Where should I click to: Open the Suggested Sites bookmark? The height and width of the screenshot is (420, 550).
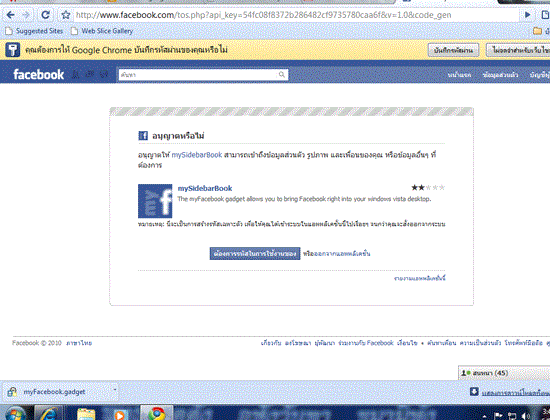[34, 31]
